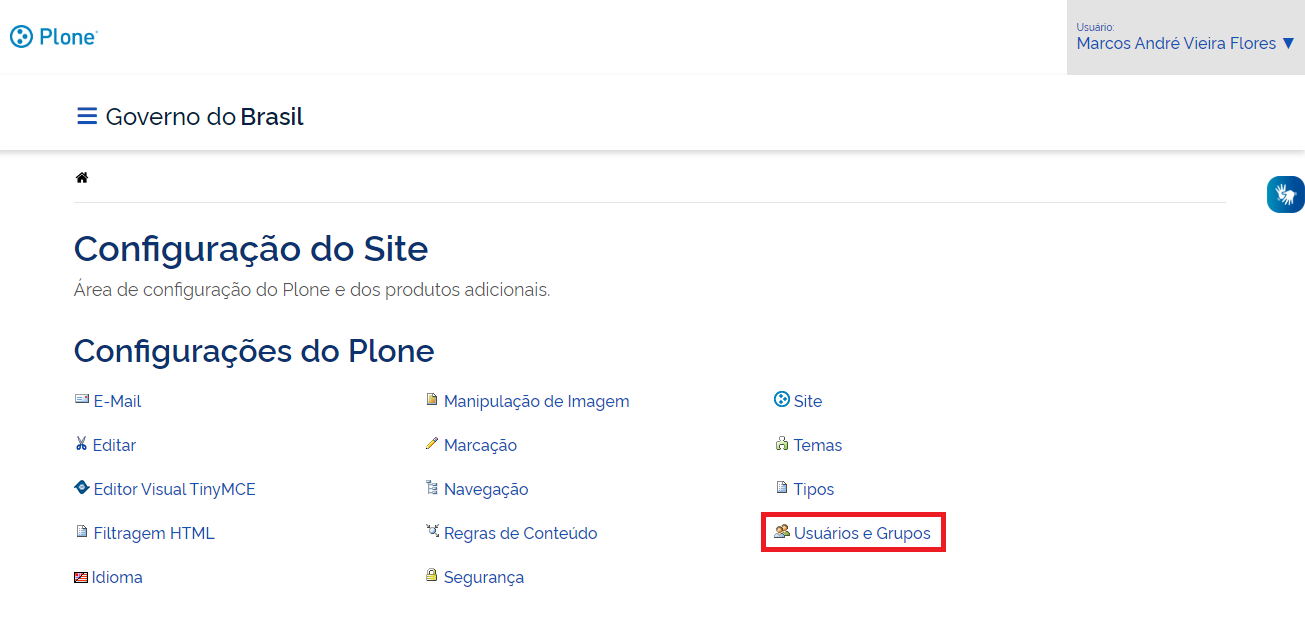Image resolution: width=1305 pixels, height=617 pixels.
Task: Open the Temas settings link
Action: point(818,445)
